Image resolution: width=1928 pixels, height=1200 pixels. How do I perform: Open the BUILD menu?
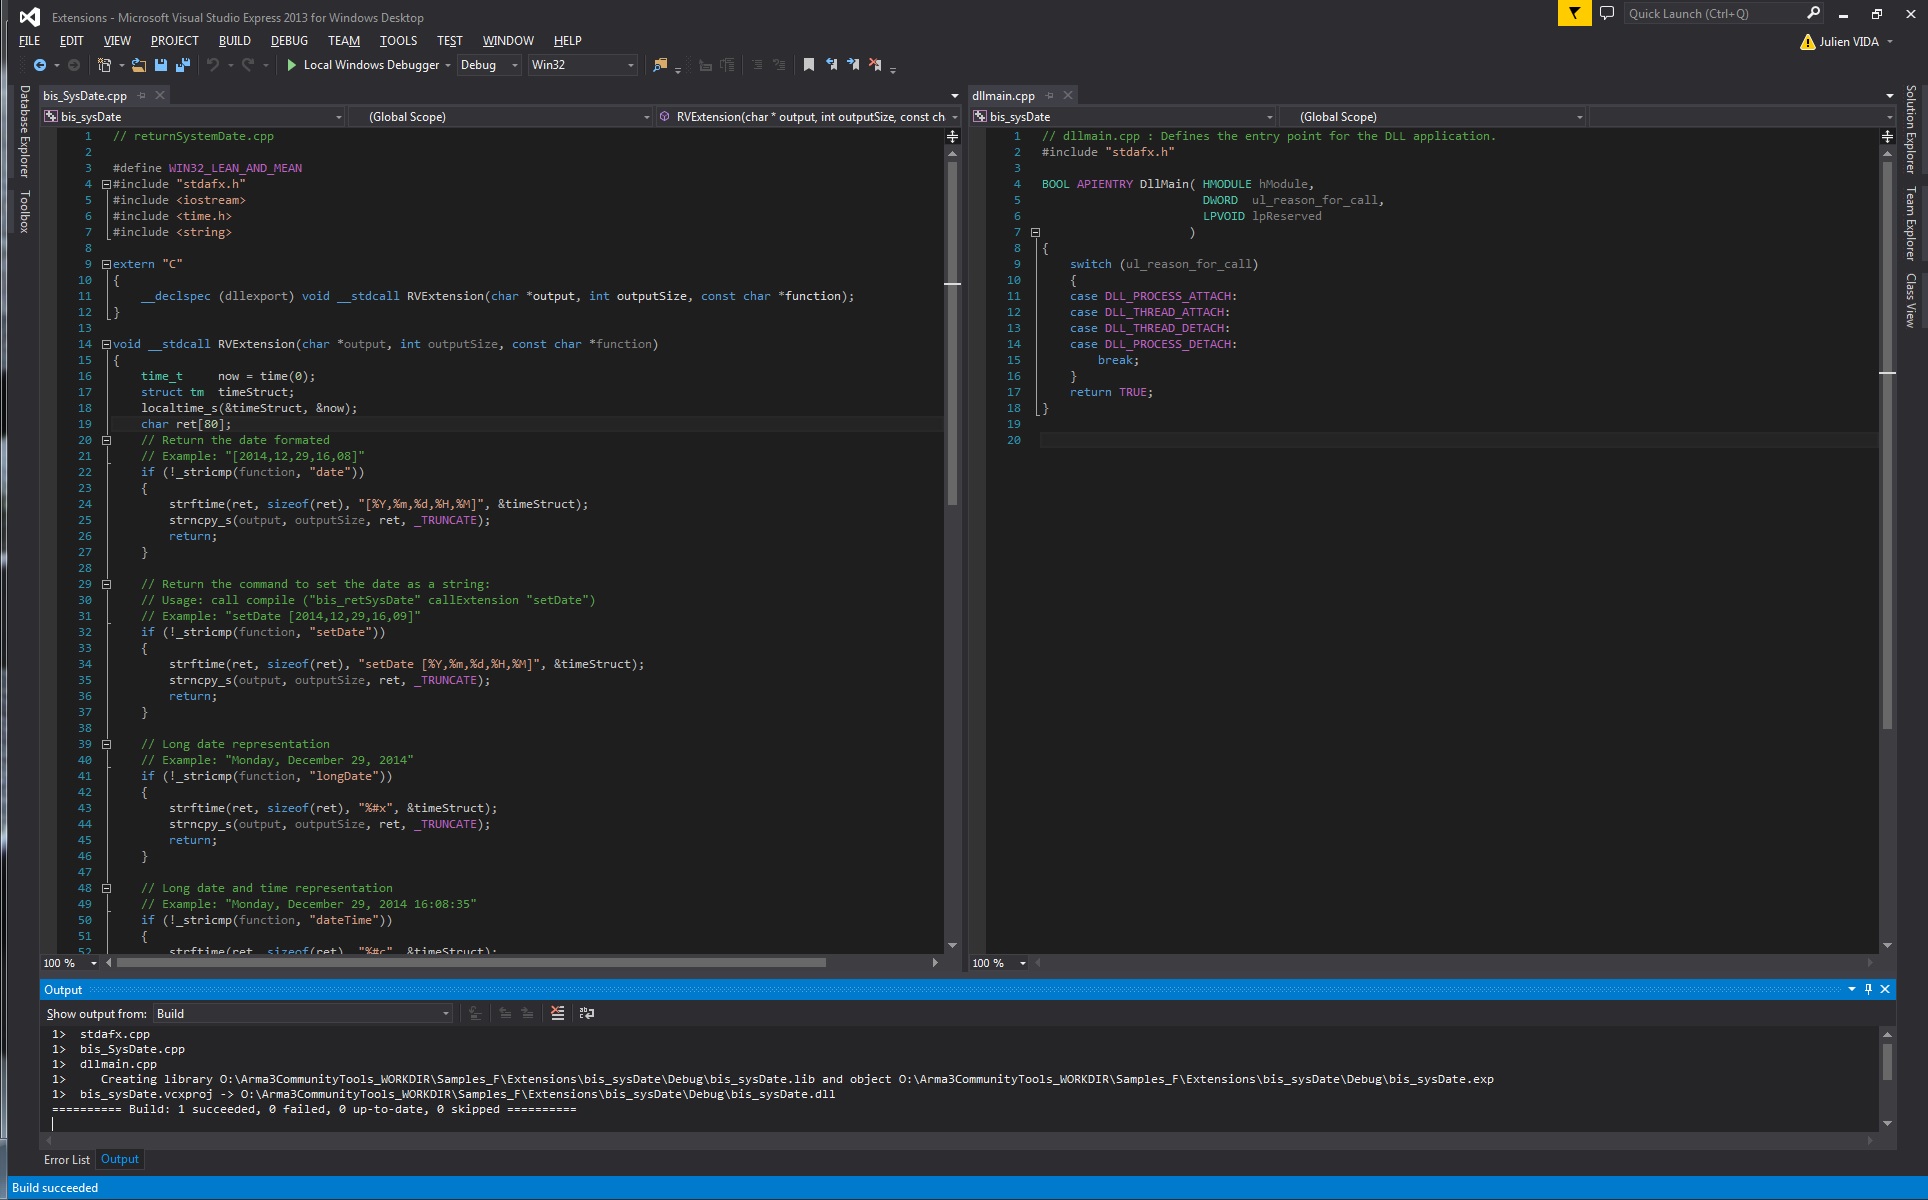tap(234, 40)
